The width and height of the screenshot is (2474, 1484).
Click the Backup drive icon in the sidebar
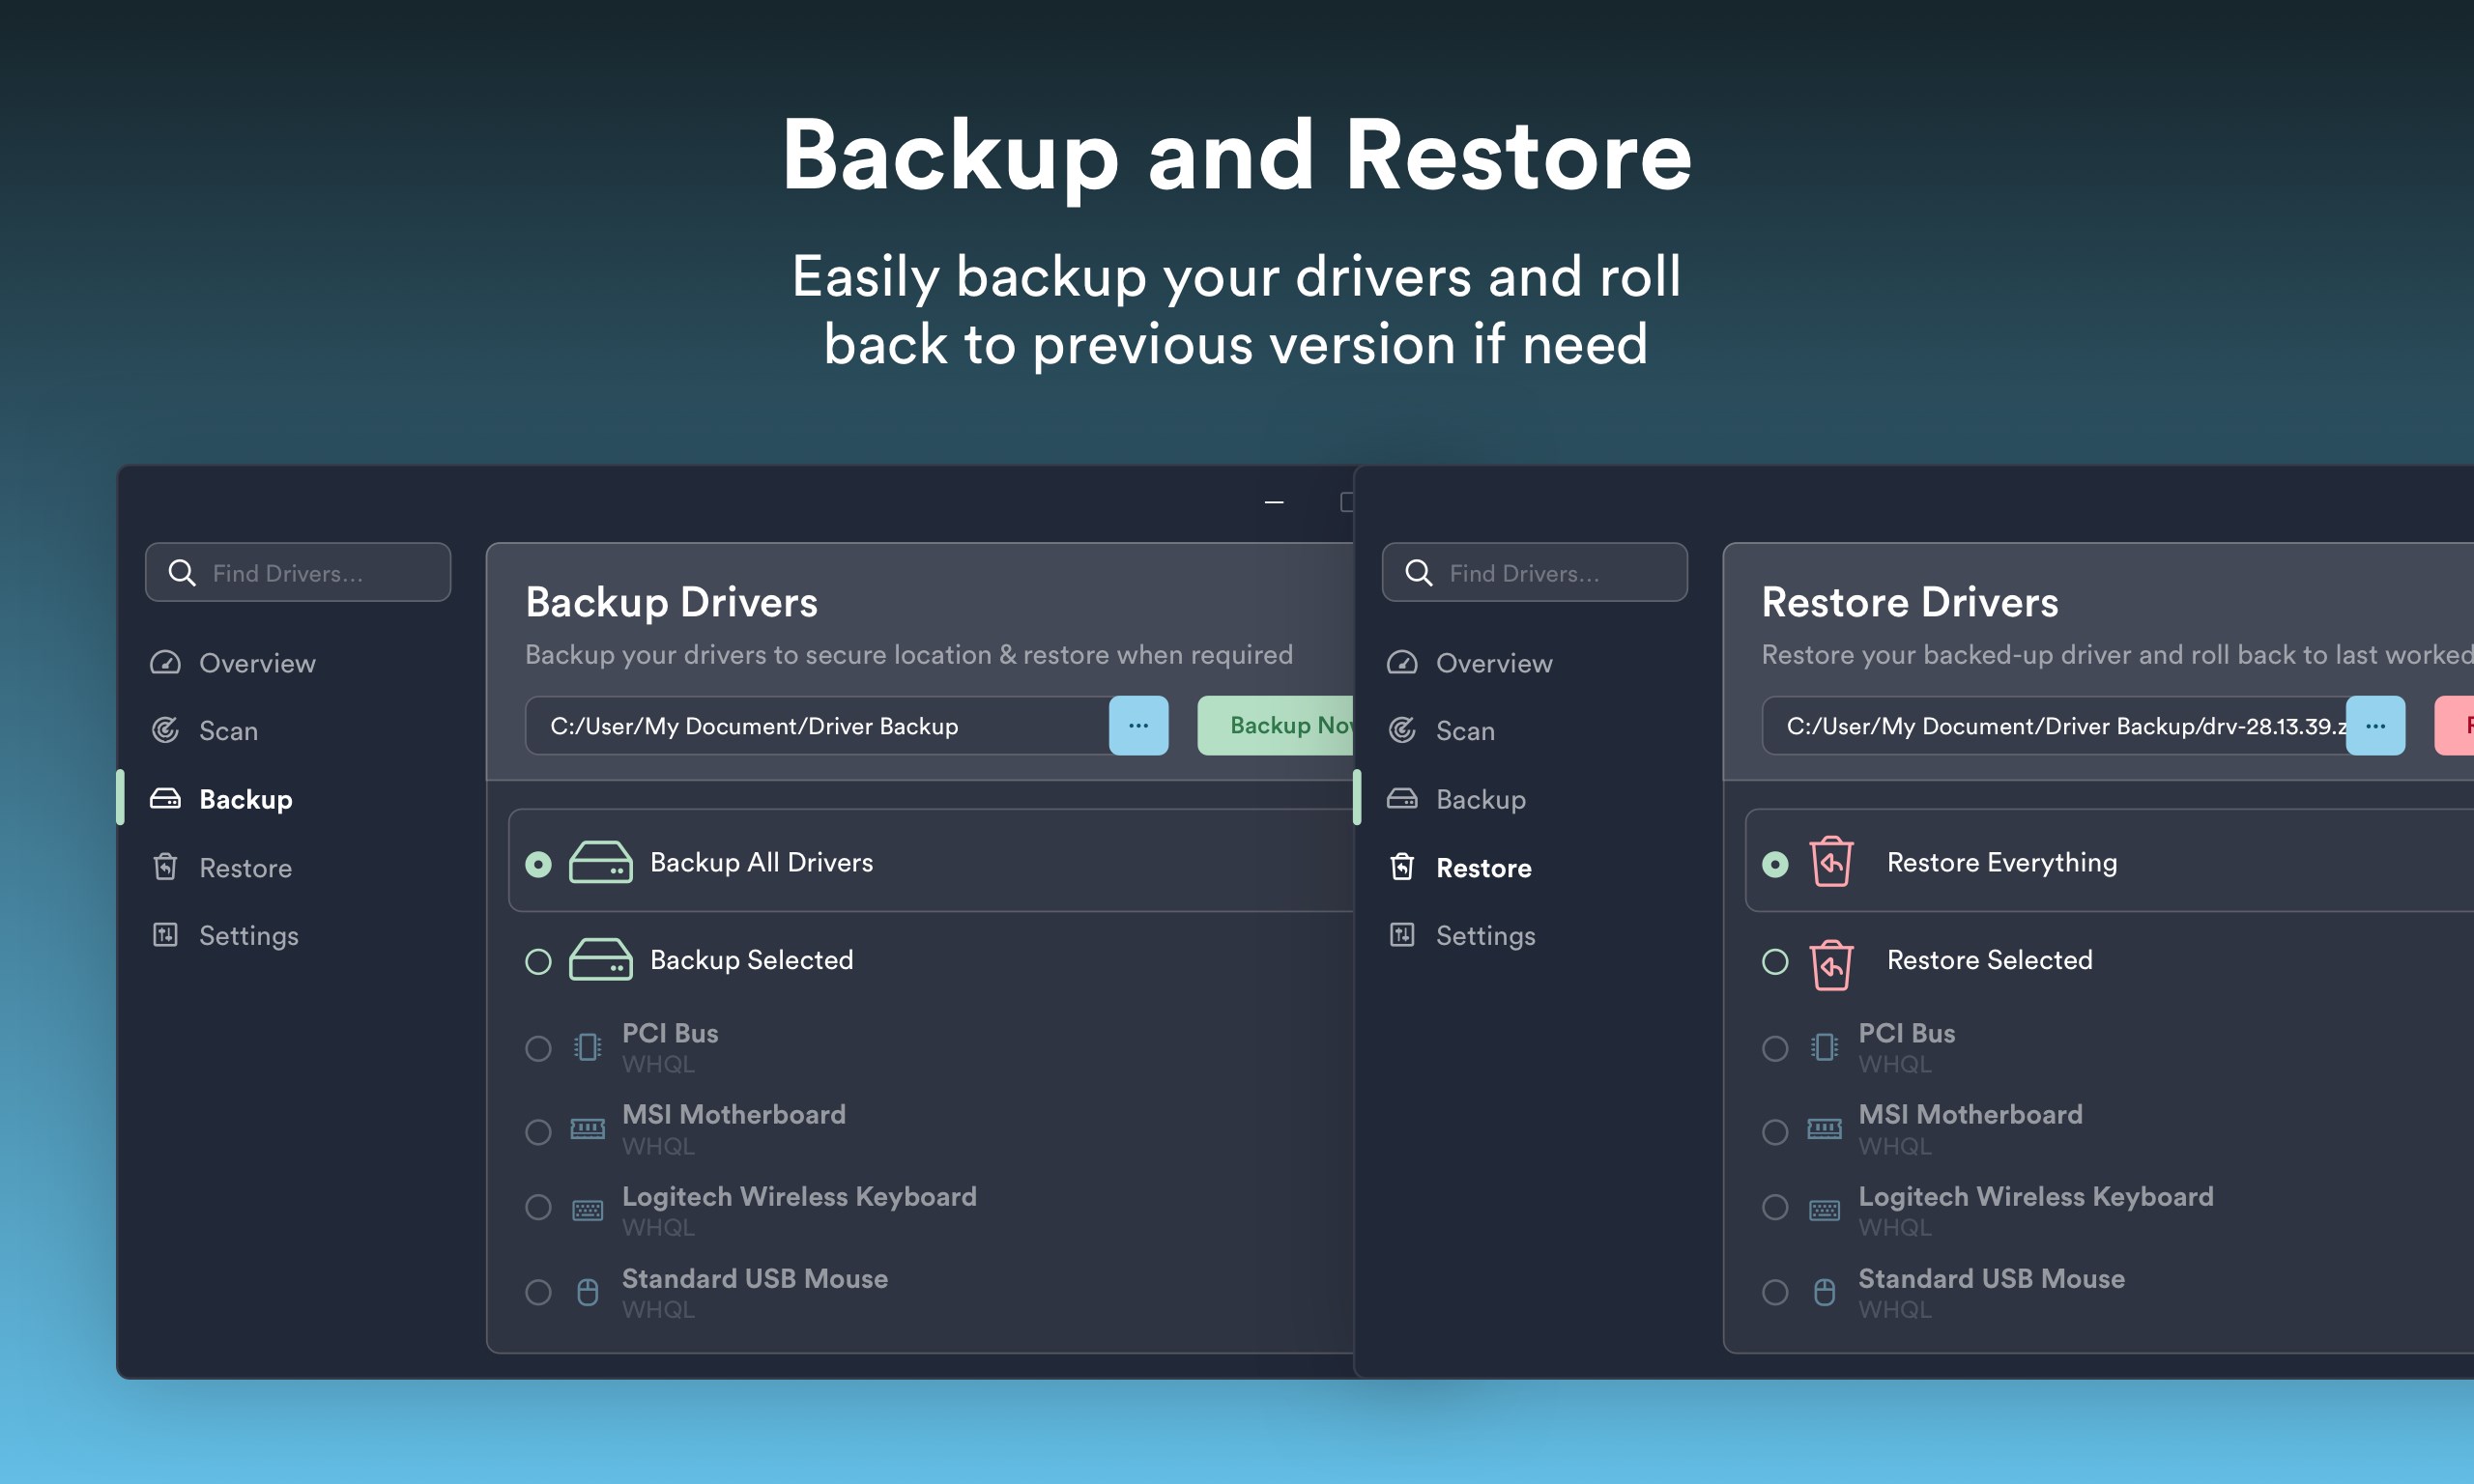[x=166, y=798]
